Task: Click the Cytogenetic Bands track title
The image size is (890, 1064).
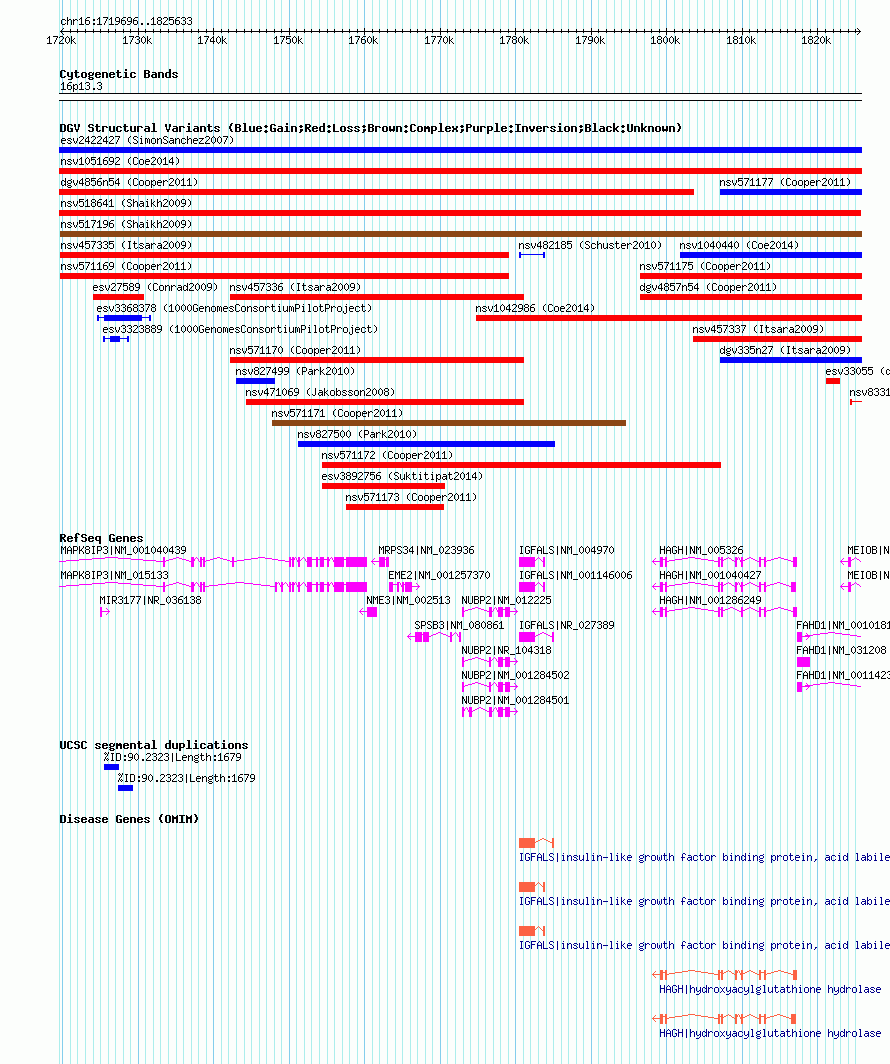Action: tap(119, 74)
